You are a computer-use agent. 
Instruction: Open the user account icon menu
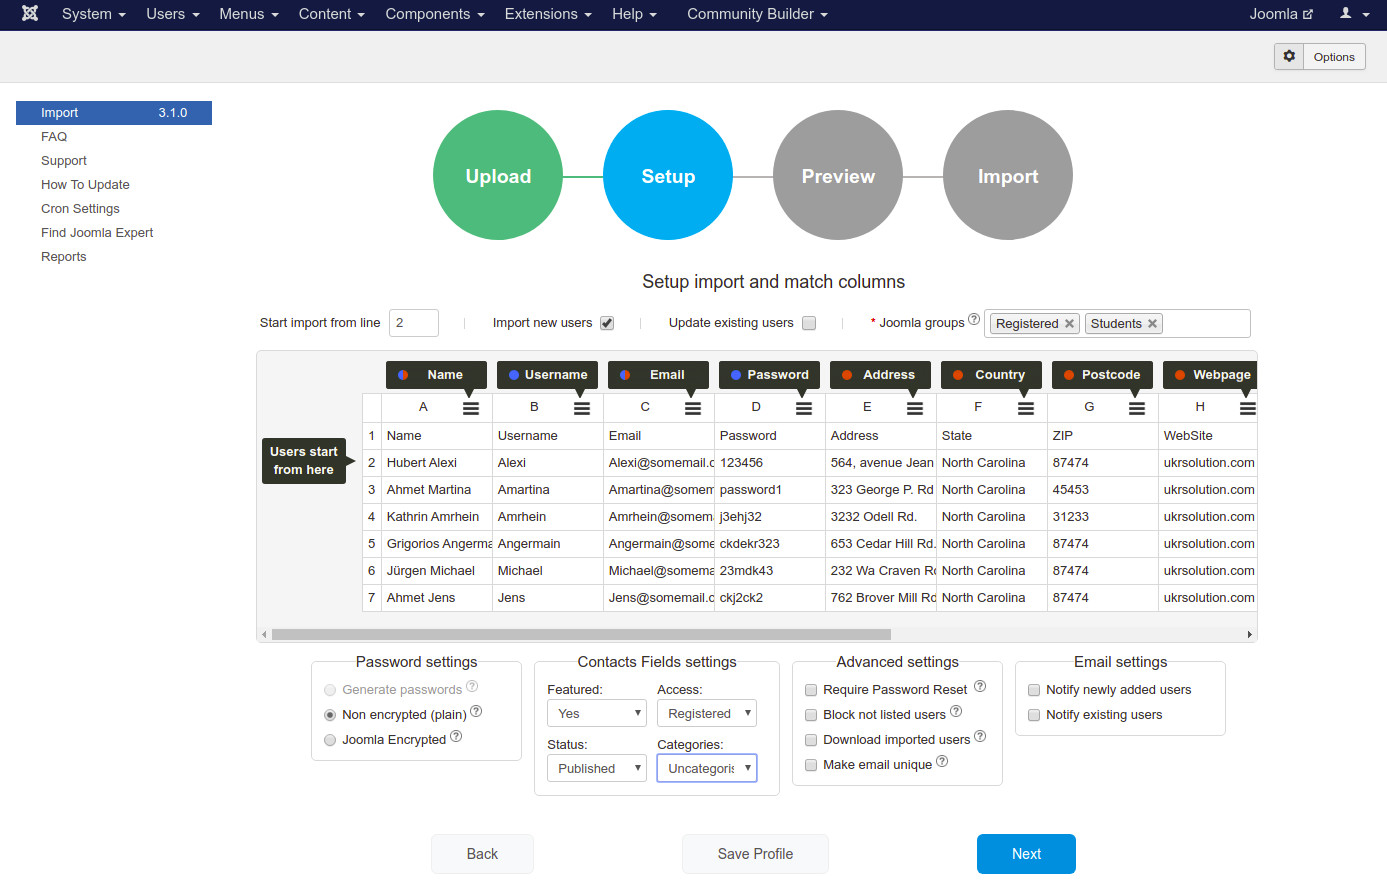pyautogui.click(x=1354, y=14)
